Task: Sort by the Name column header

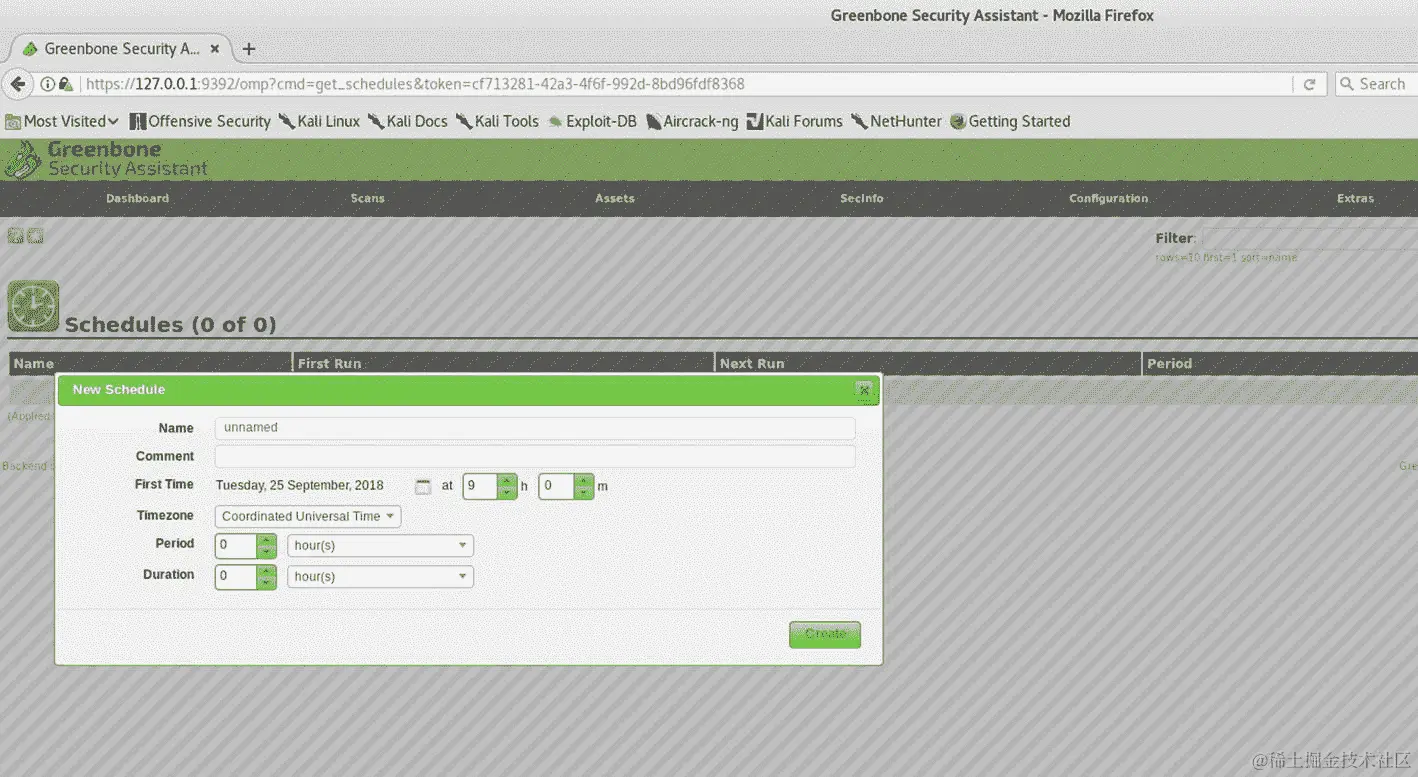Action: click(33, 364)
